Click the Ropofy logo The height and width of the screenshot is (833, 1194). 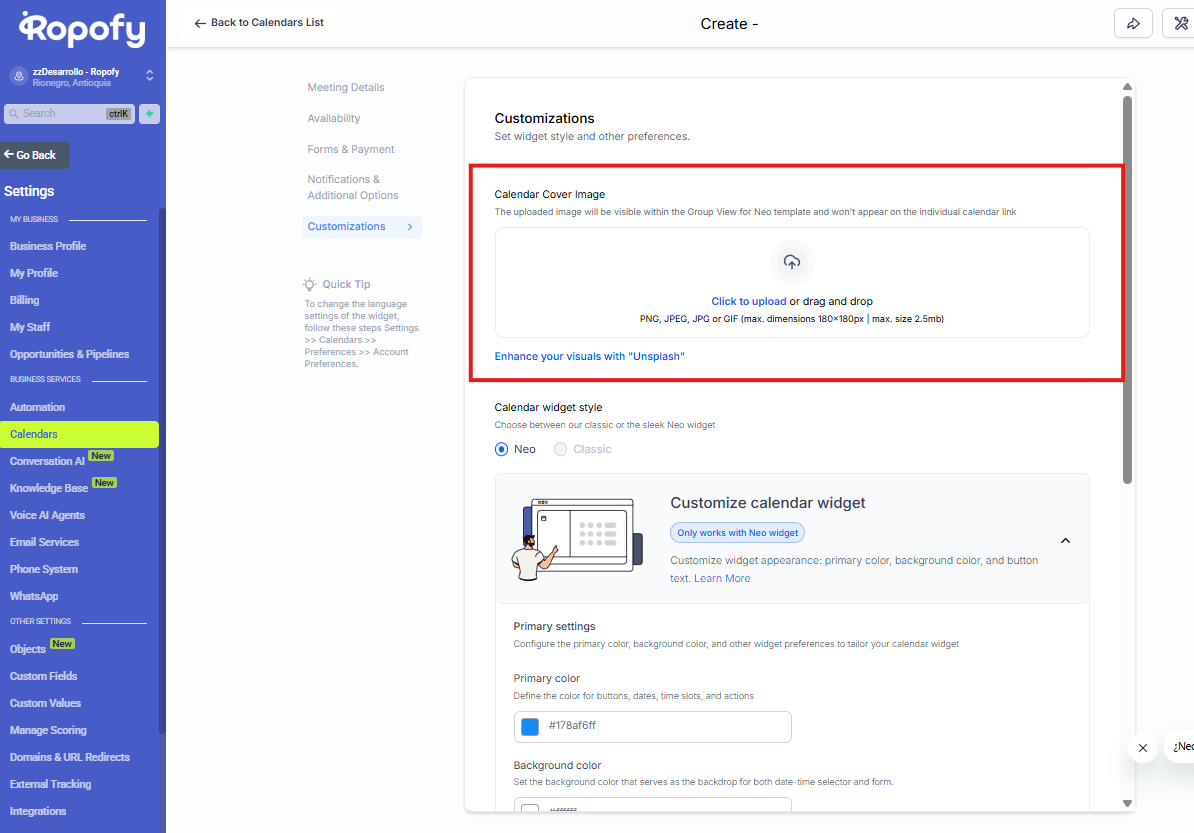pos(83,29)
